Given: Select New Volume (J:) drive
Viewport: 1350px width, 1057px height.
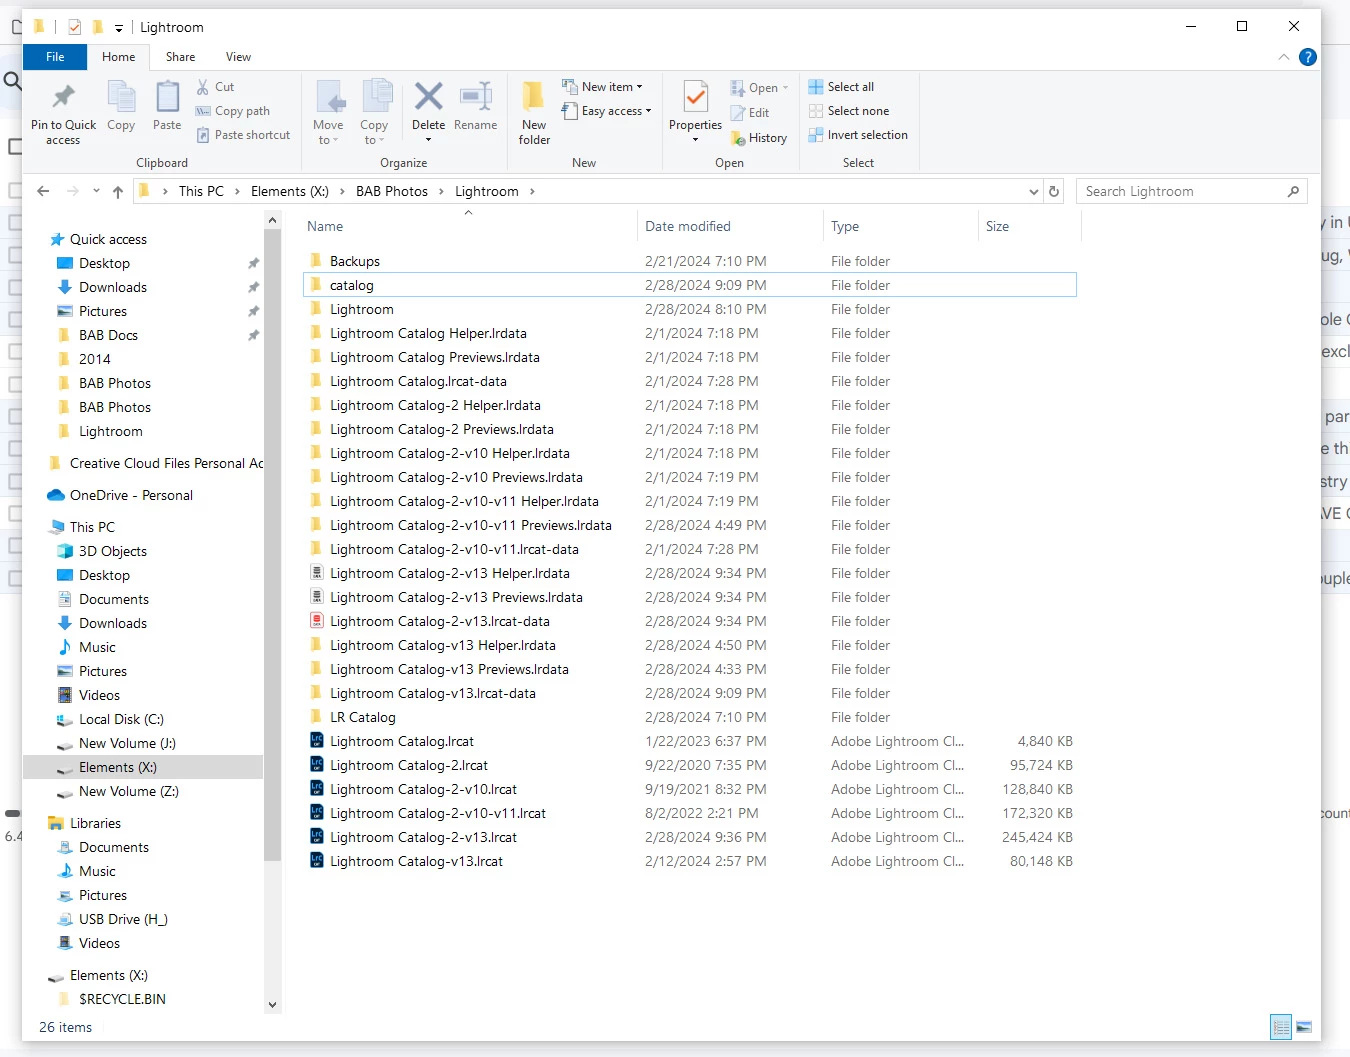Looking at the screenshot, I should point(127,743).
